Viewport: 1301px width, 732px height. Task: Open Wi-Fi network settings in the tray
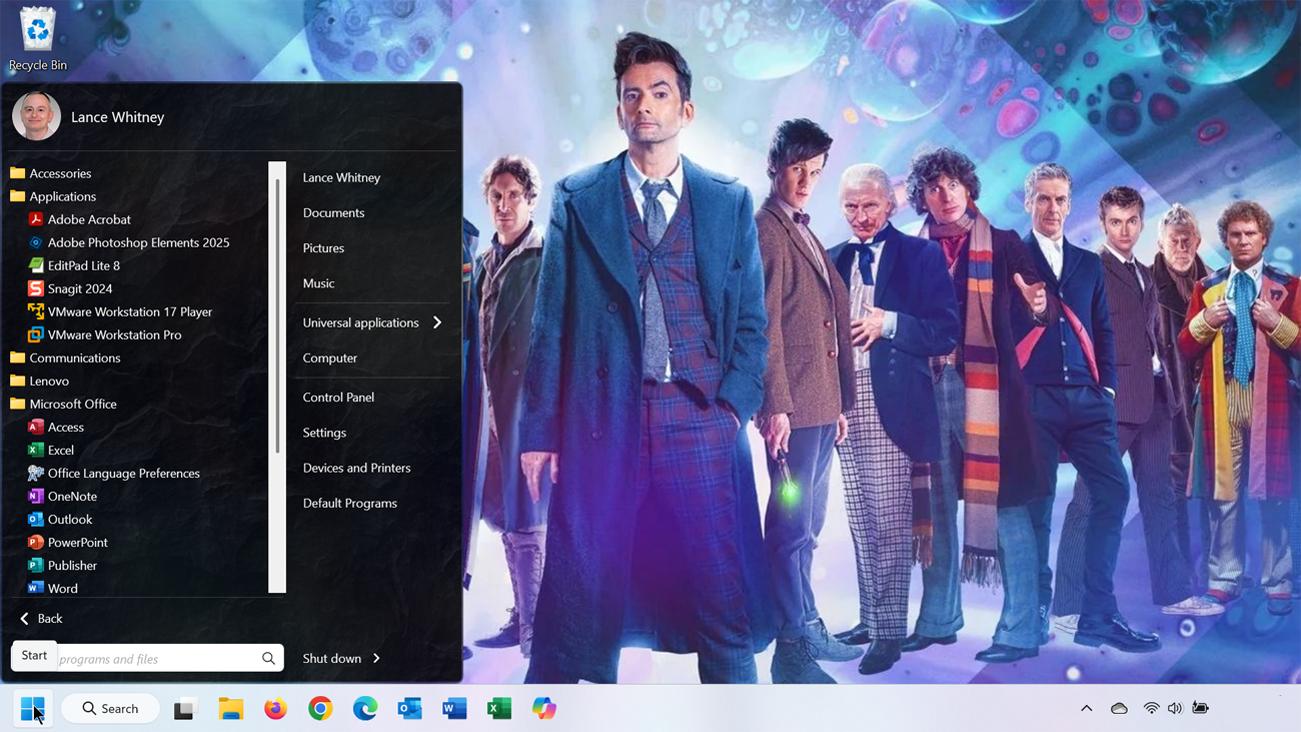pyautogui.click(x=1152, y=708)
